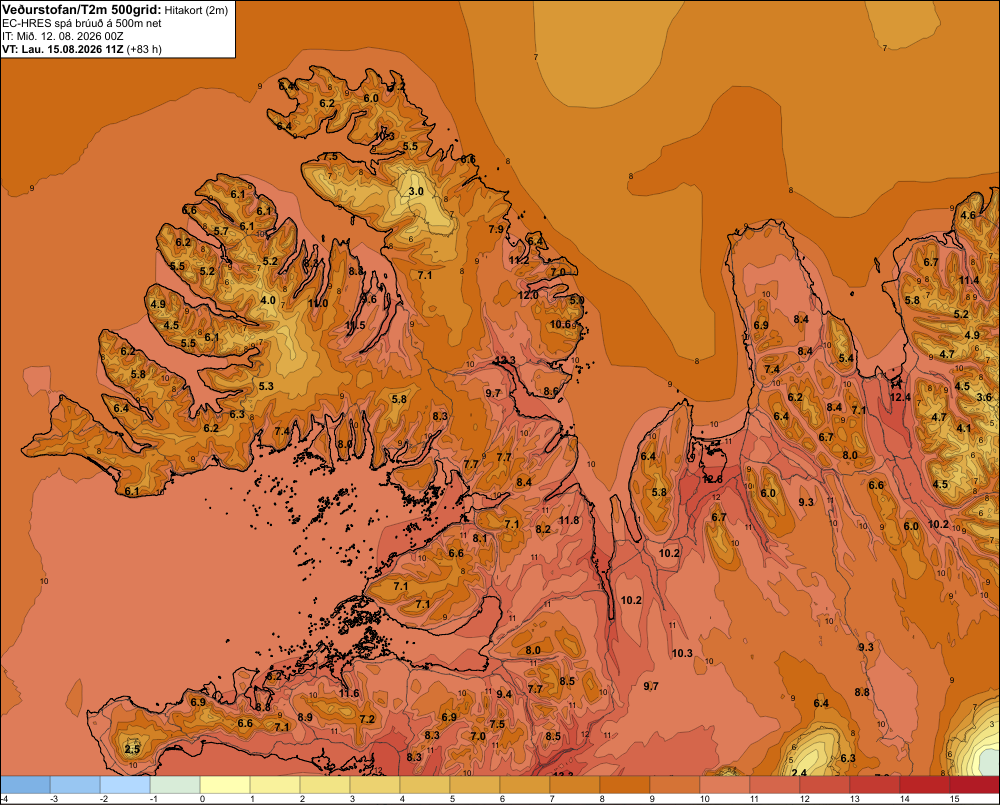
Task: Click the EC-HRES spá model description line
Action: tap(82, 24)
